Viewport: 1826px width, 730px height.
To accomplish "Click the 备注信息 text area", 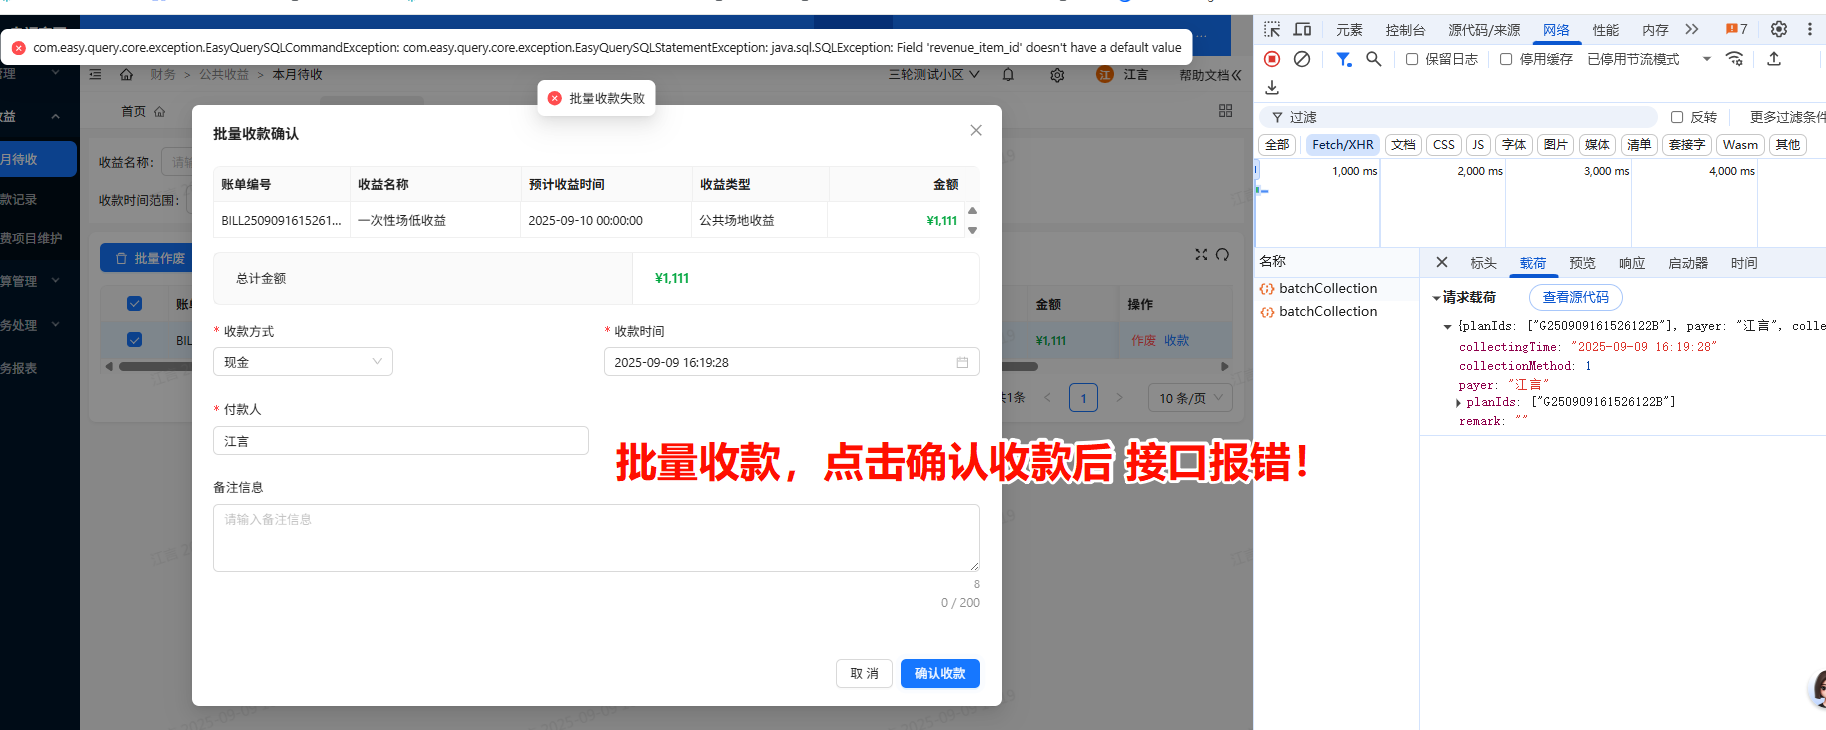I will pyautogui.click(x=595, y=538).
